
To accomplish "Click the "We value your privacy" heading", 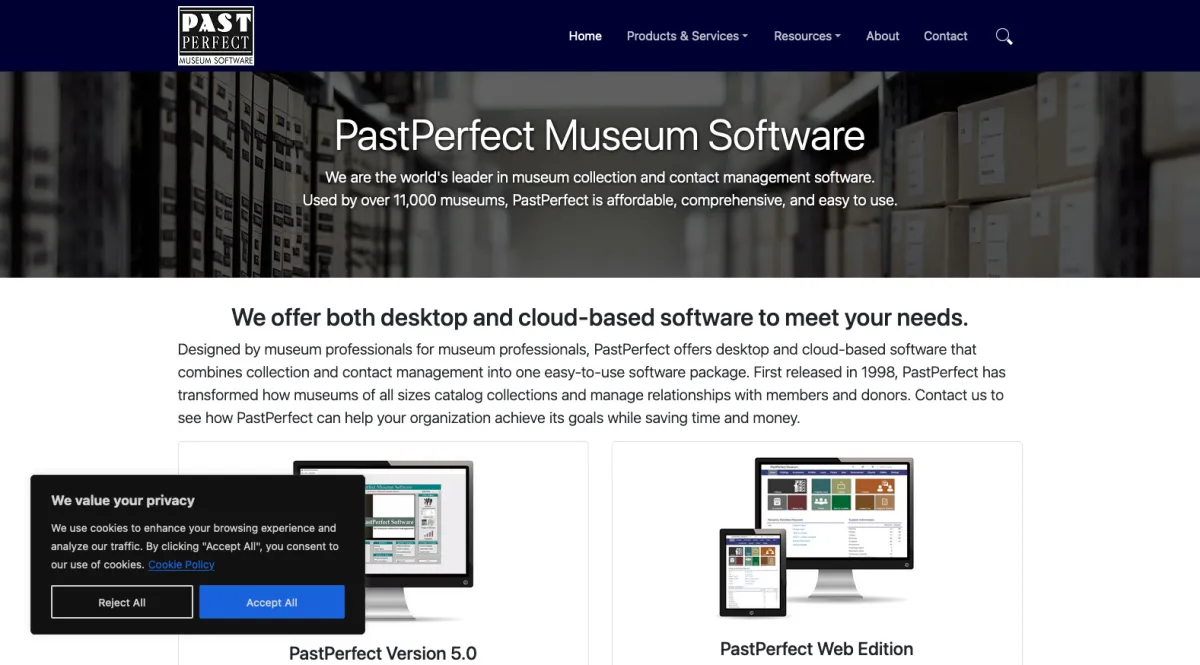I will [123, 500].
